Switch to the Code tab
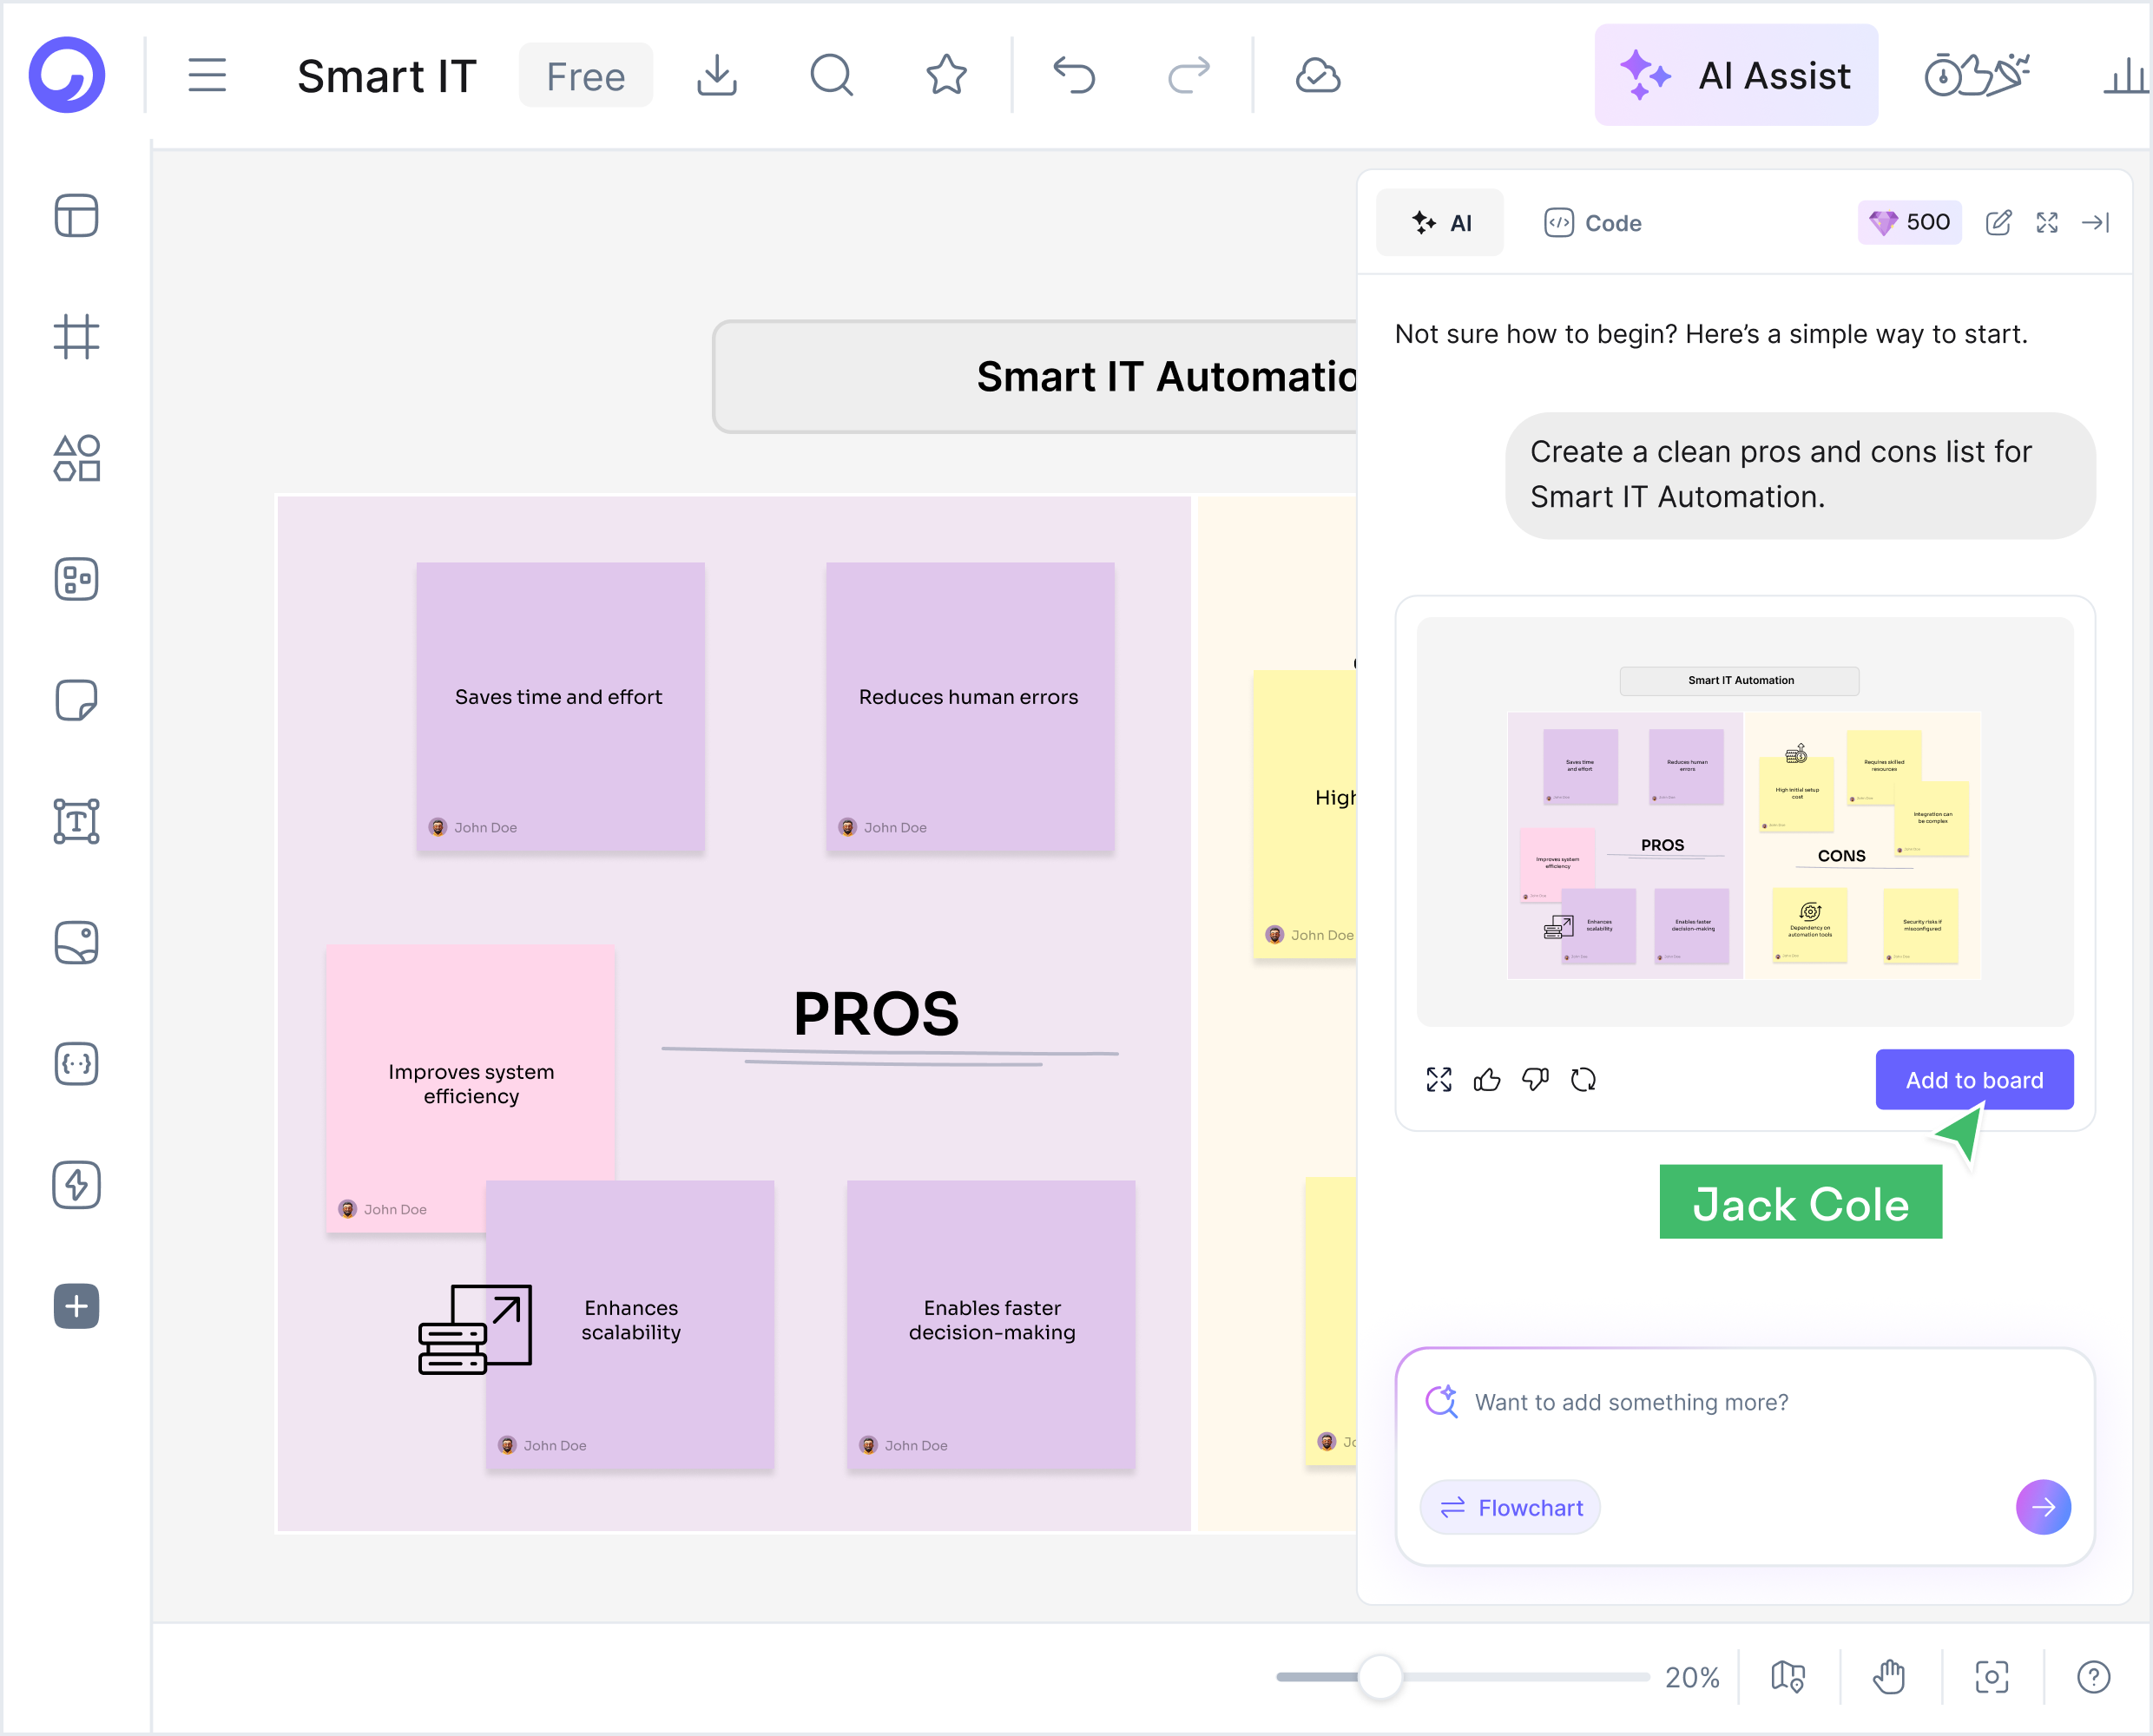This screenshot has height=1736, width=2153. click(1593, 222)
